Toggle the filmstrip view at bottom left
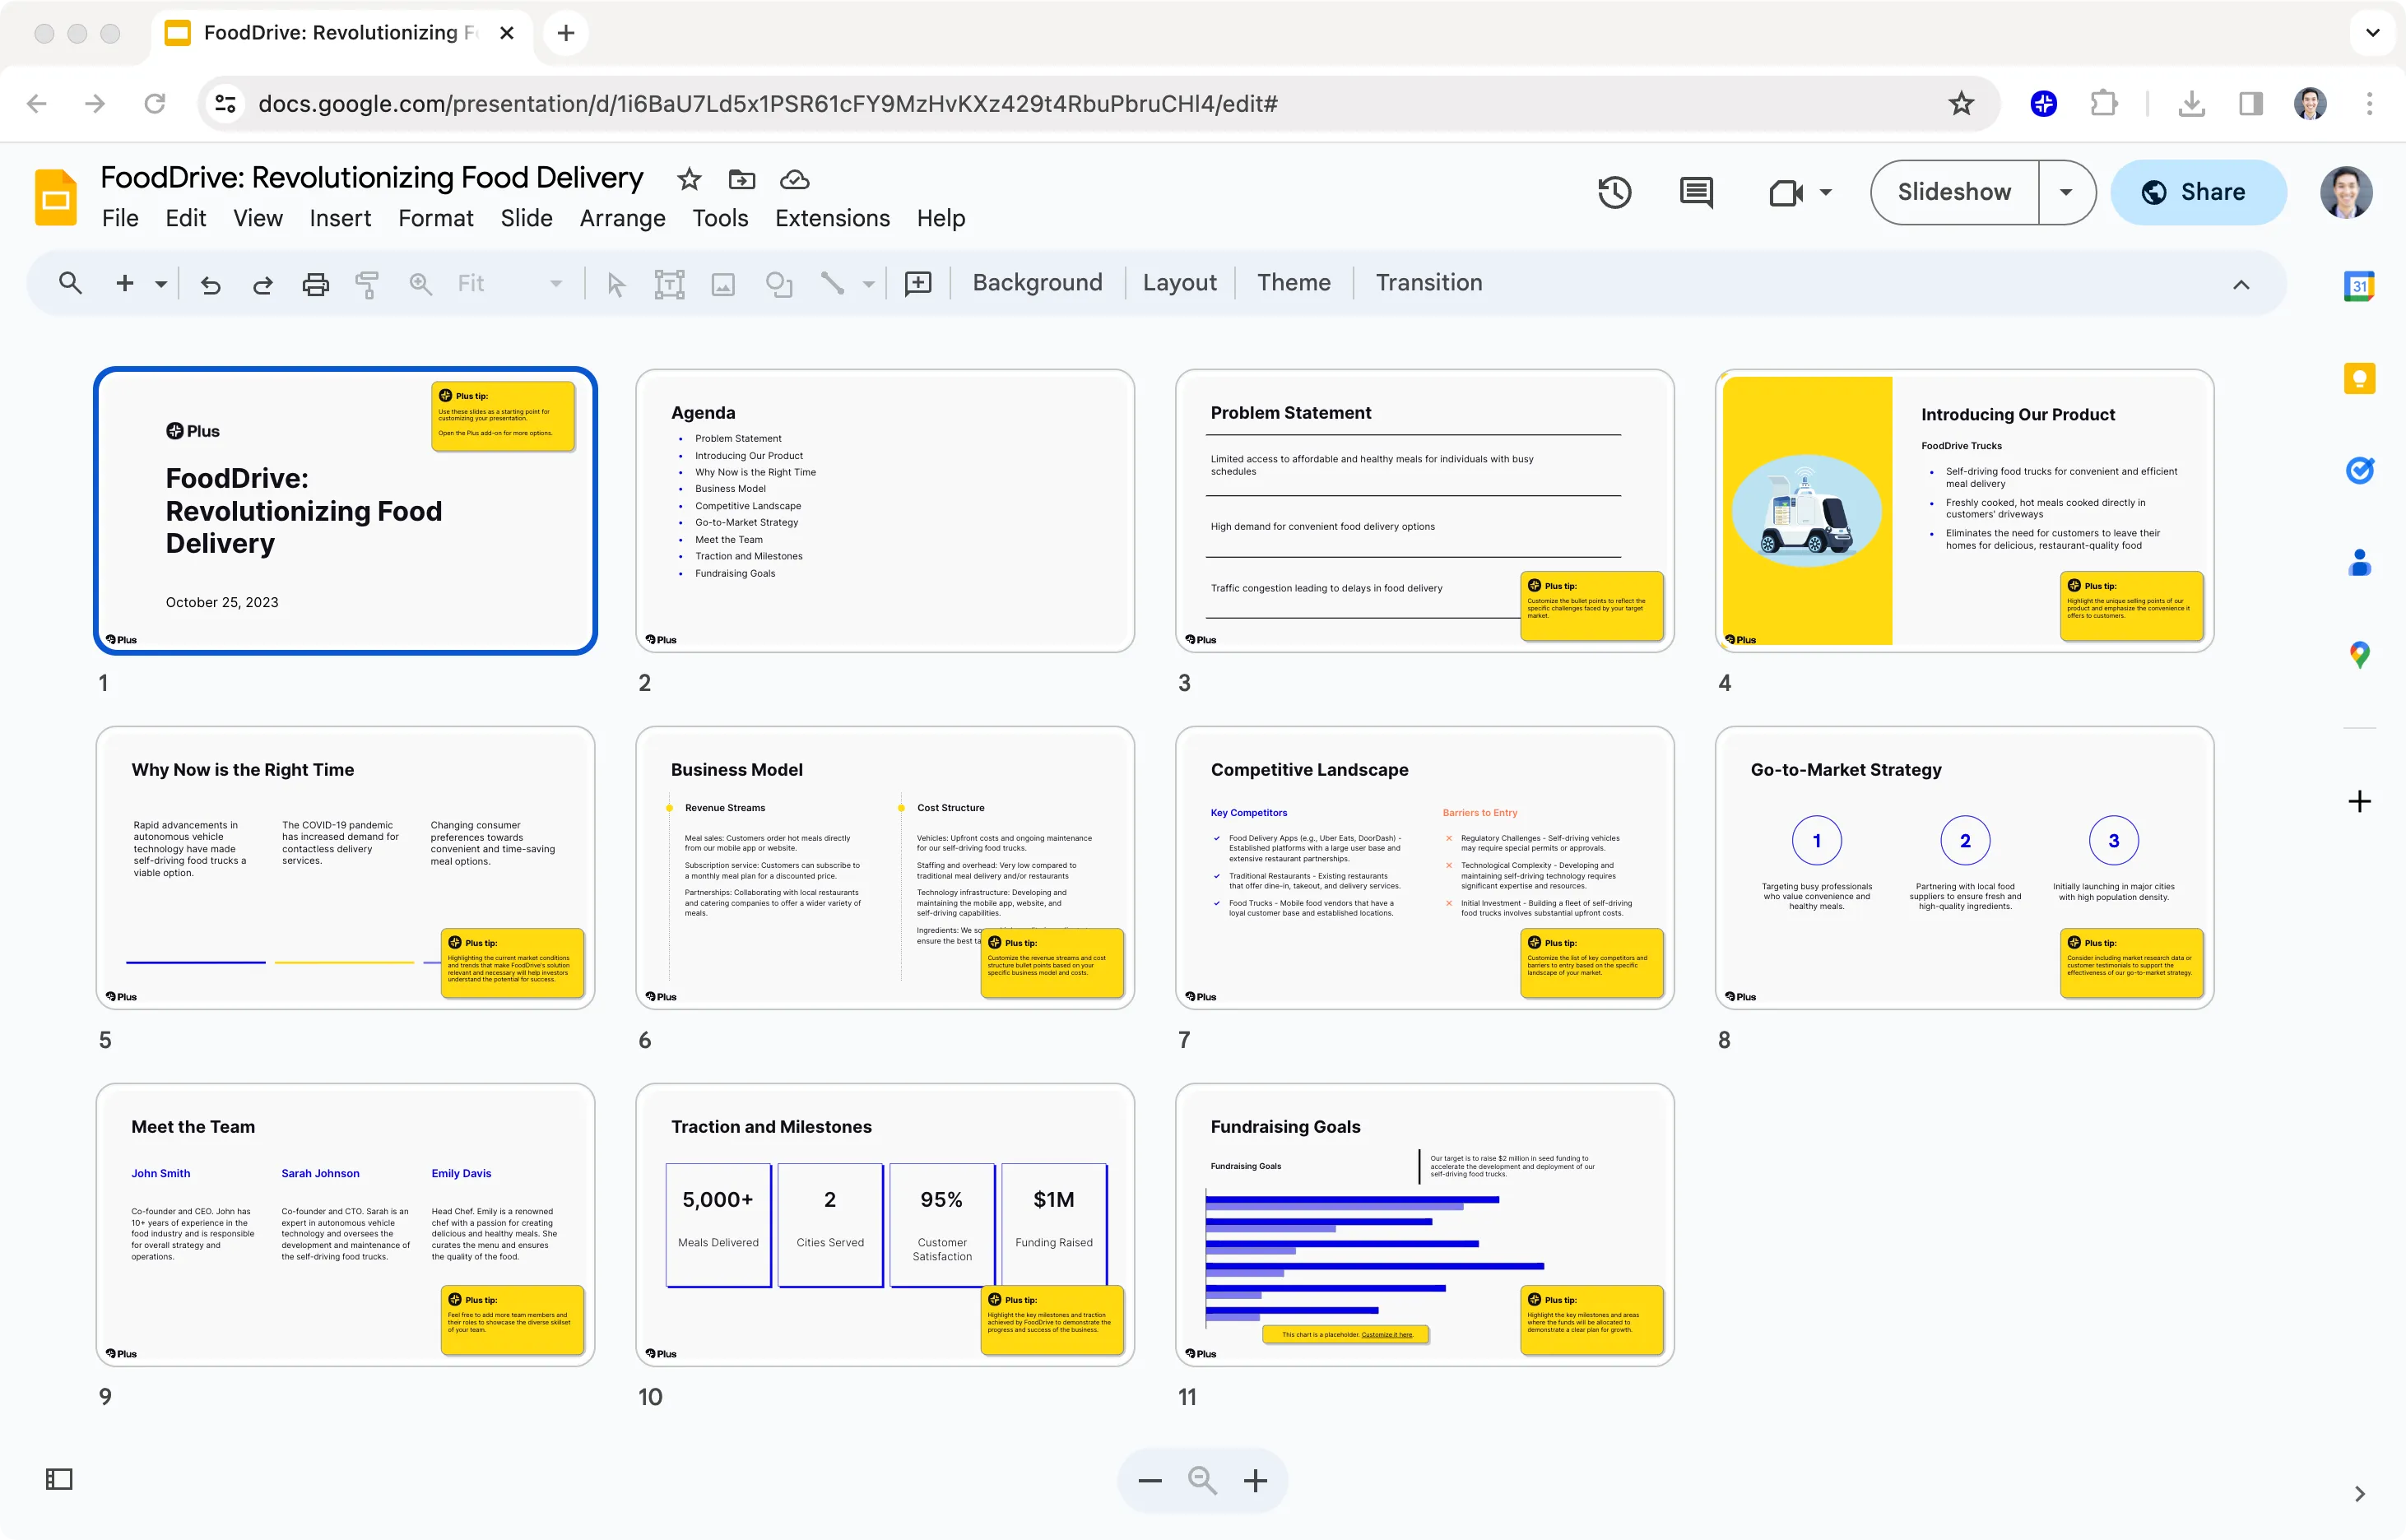Viewport: 2406px width, 1540px height. coord(59,1479)
